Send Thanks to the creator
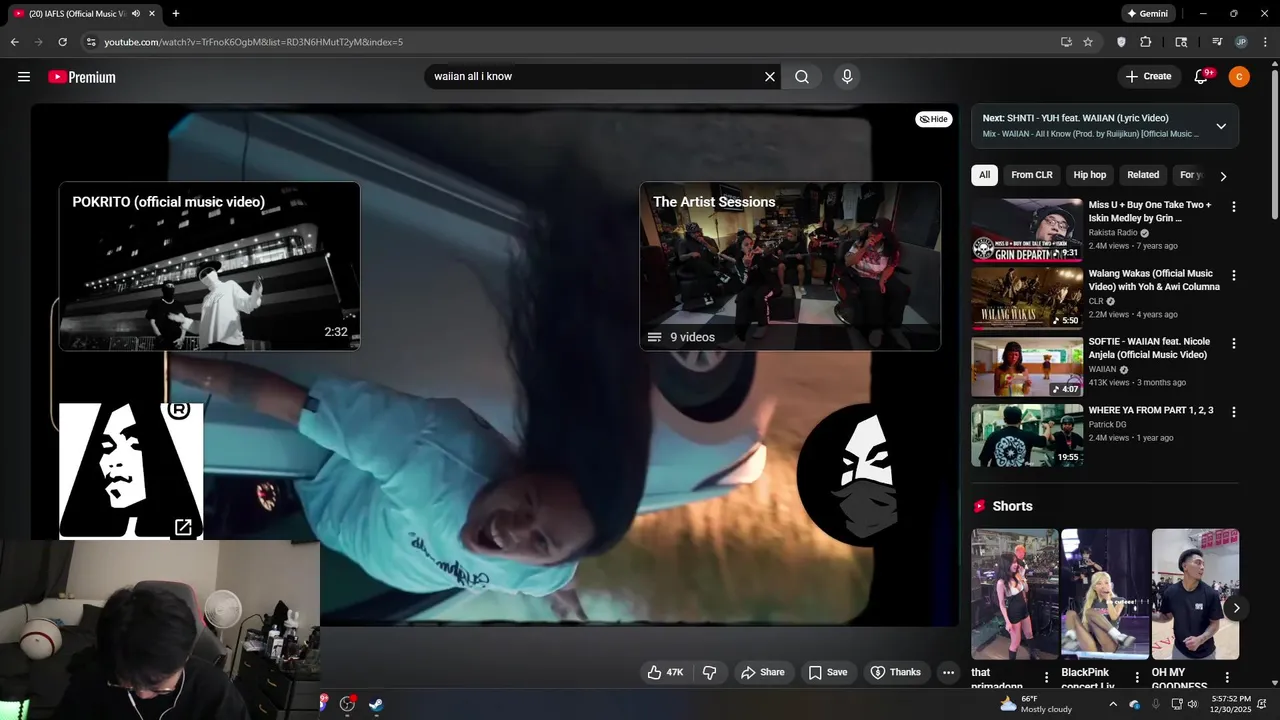This screenshot has width=1280, height=720. pyautogui.click(x=896, y=672)
